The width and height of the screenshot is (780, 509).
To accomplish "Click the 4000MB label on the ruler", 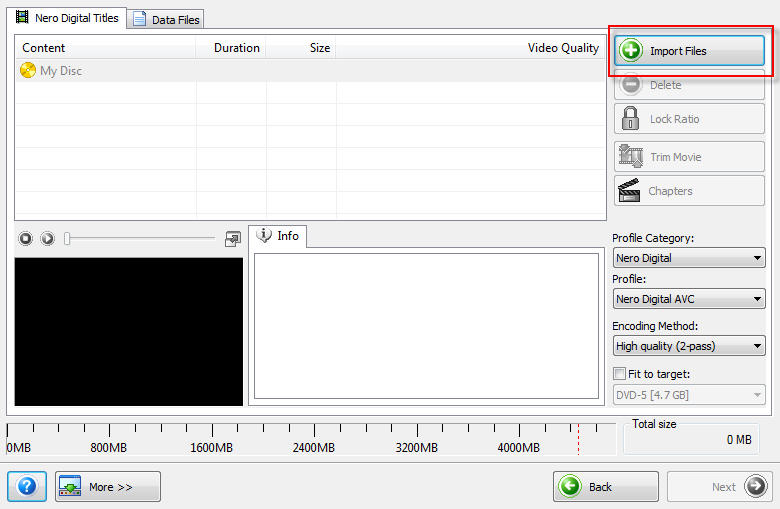I will (x=518, y=448).
